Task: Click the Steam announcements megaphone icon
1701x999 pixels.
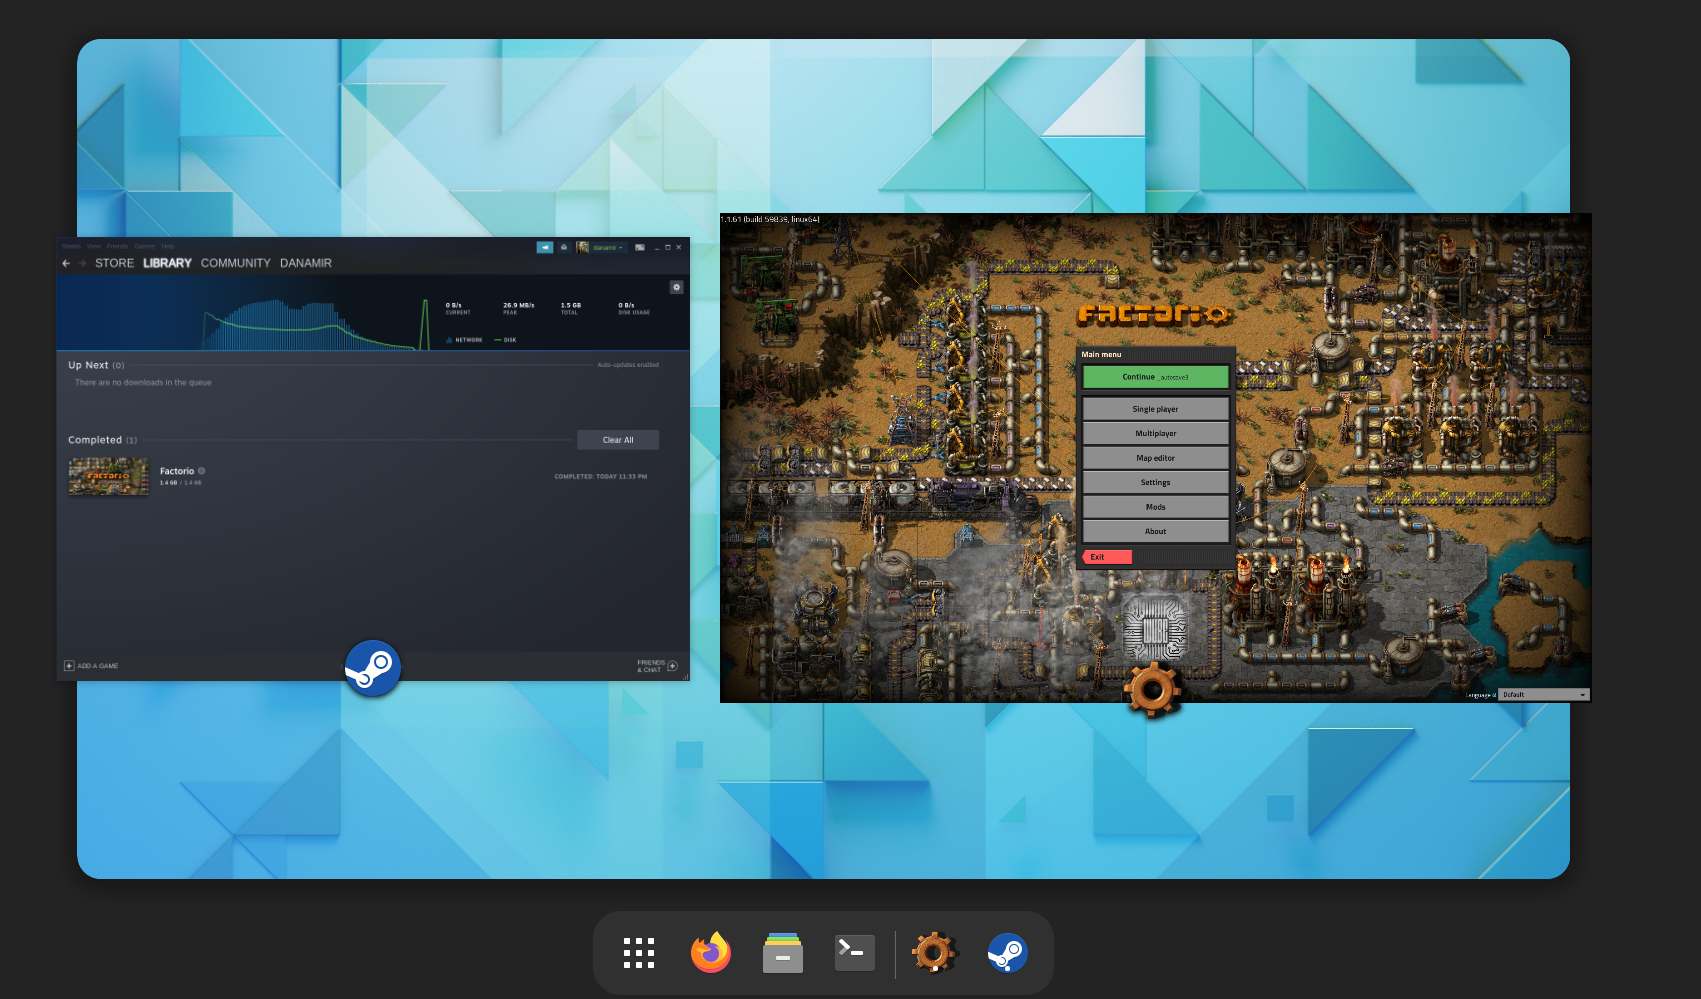Action: [544, 247]
